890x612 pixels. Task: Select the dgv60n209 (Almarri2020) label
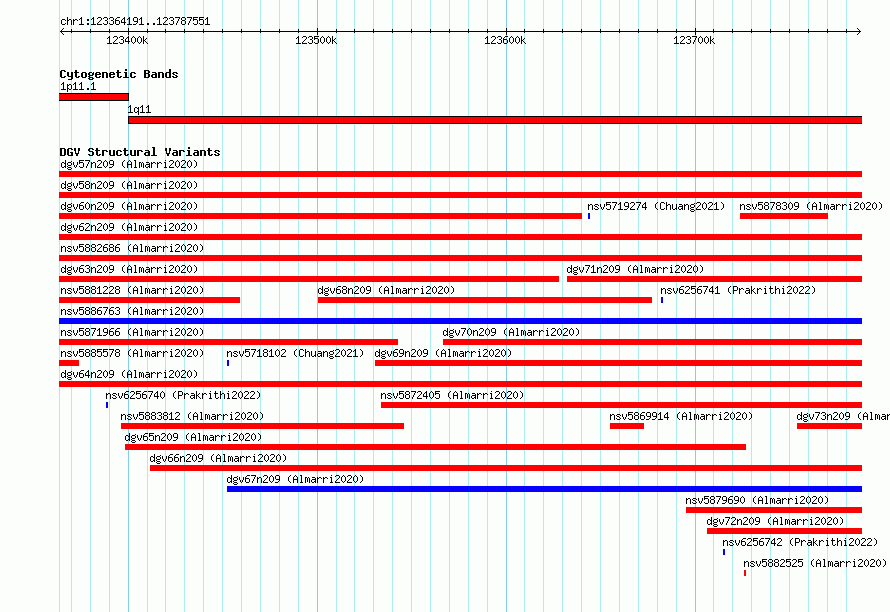[129, 206]
